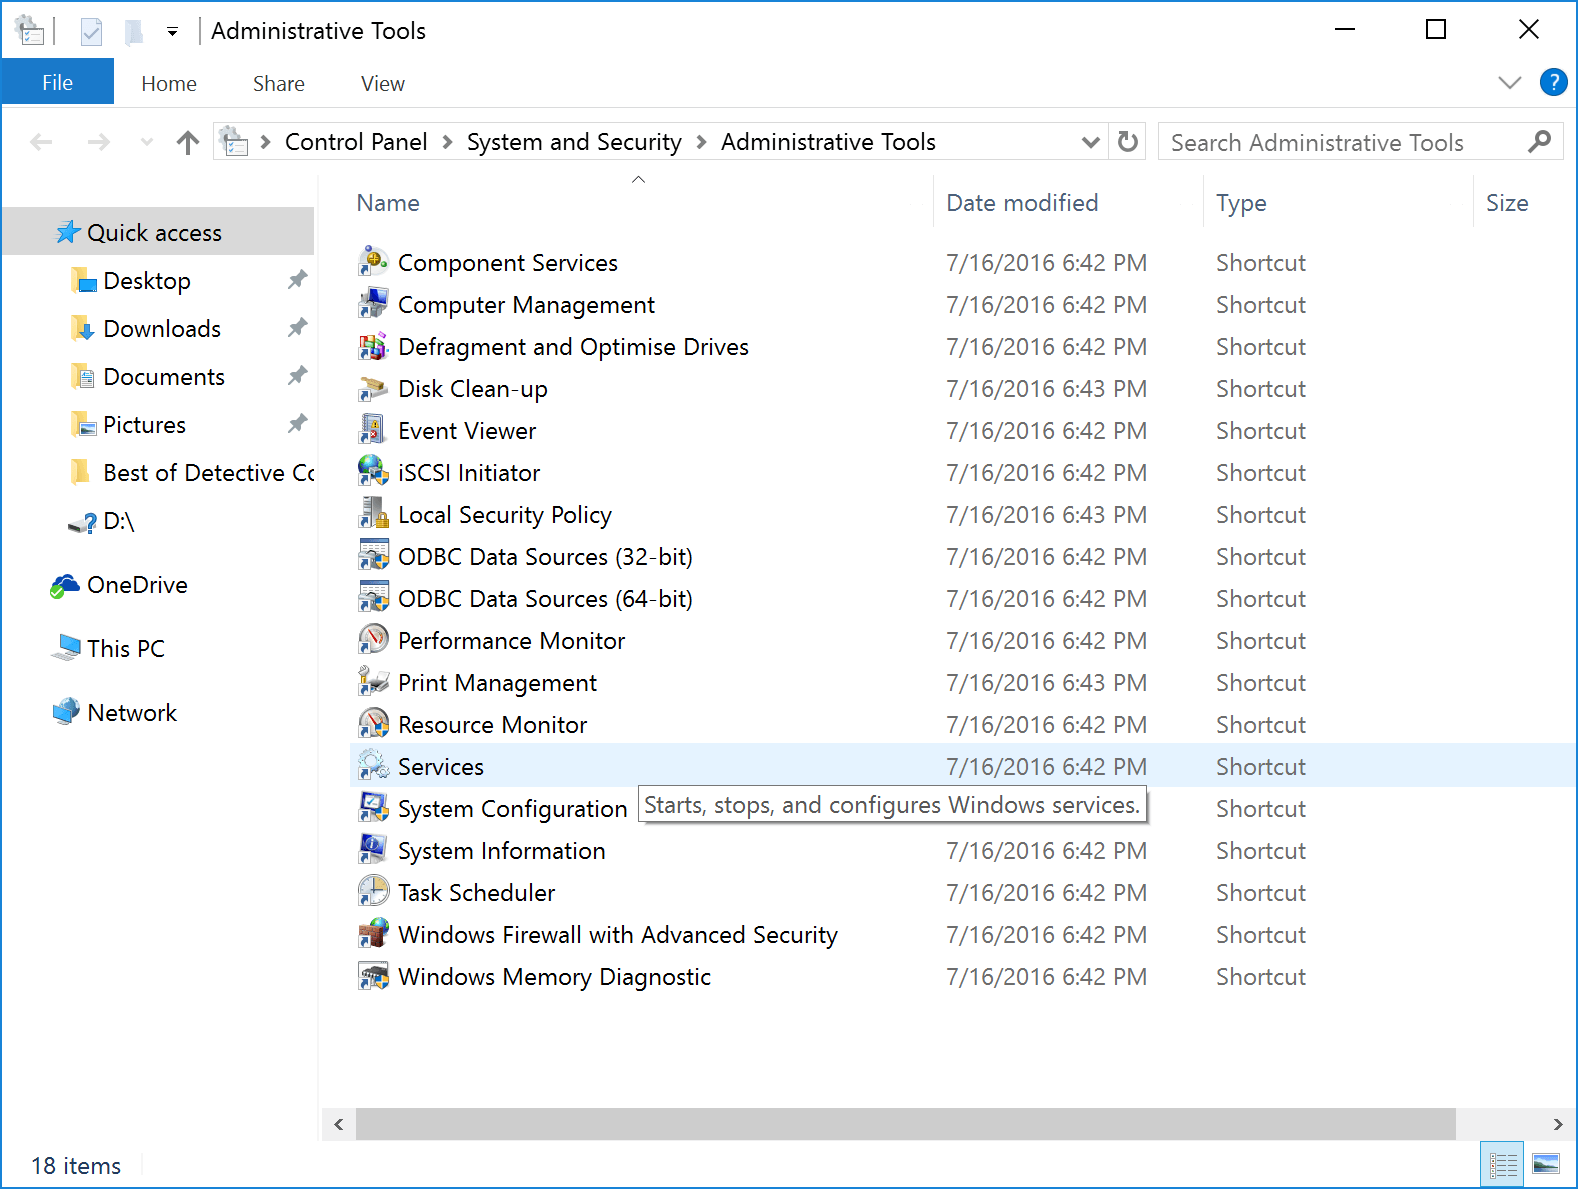Select the Local Security Policy icon
This screenshot has width=1578, height=1189.
point(373,514)
